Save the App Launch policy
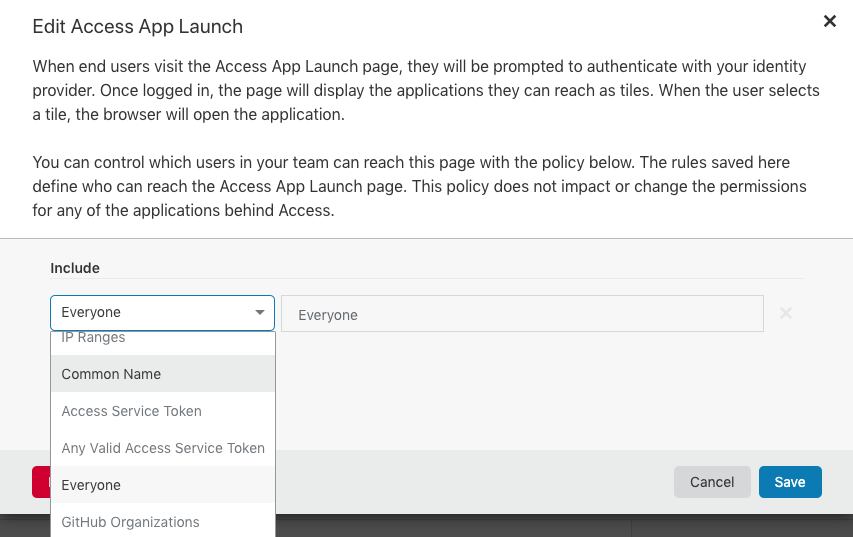Screen dimensions: 853x537 [790, 482]
